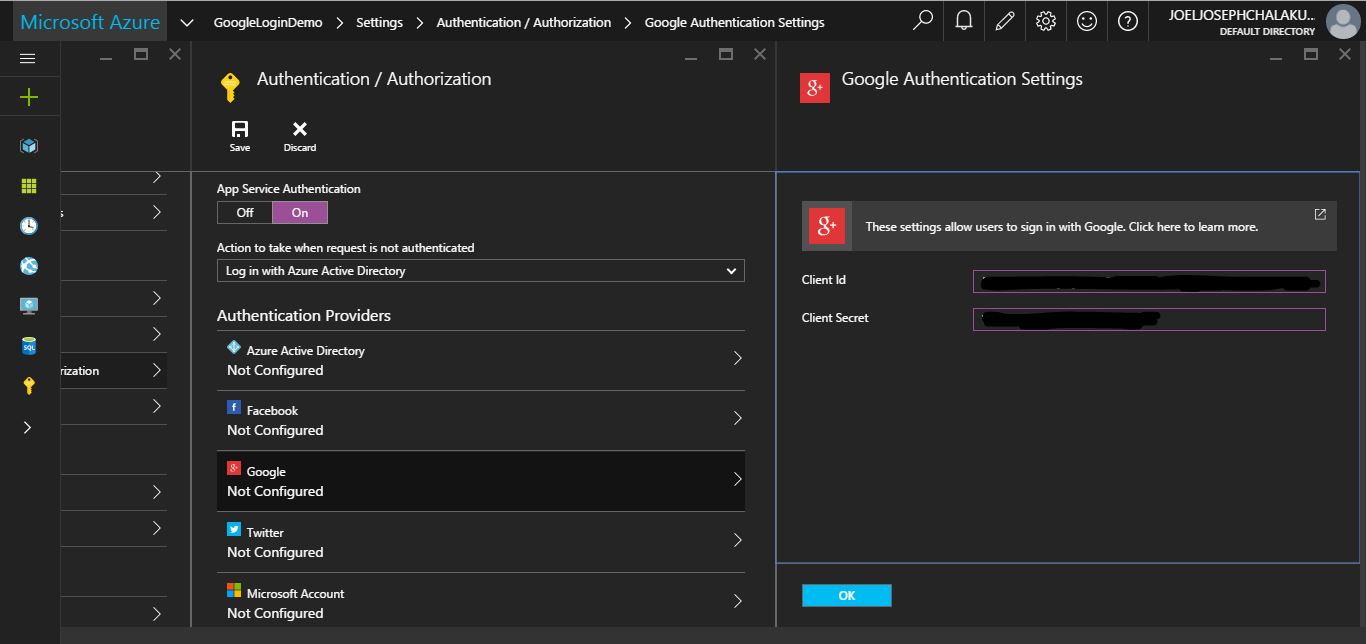Select the partially visible 'rization' settings row
This screenshot has height=644, width=1366.
(x=113, y=370)
